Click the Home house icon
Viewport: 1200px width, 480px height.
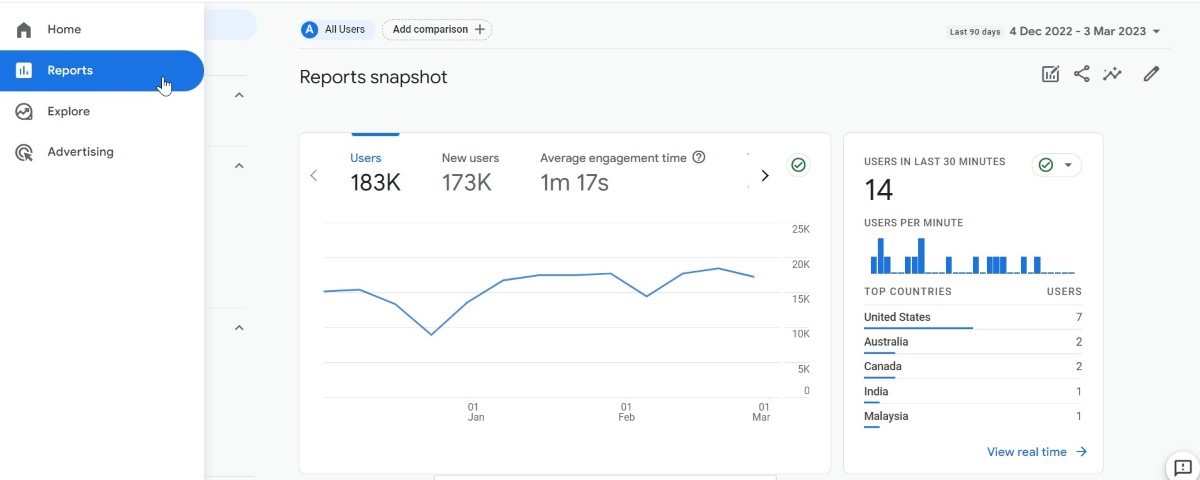[x=24, y=30]
